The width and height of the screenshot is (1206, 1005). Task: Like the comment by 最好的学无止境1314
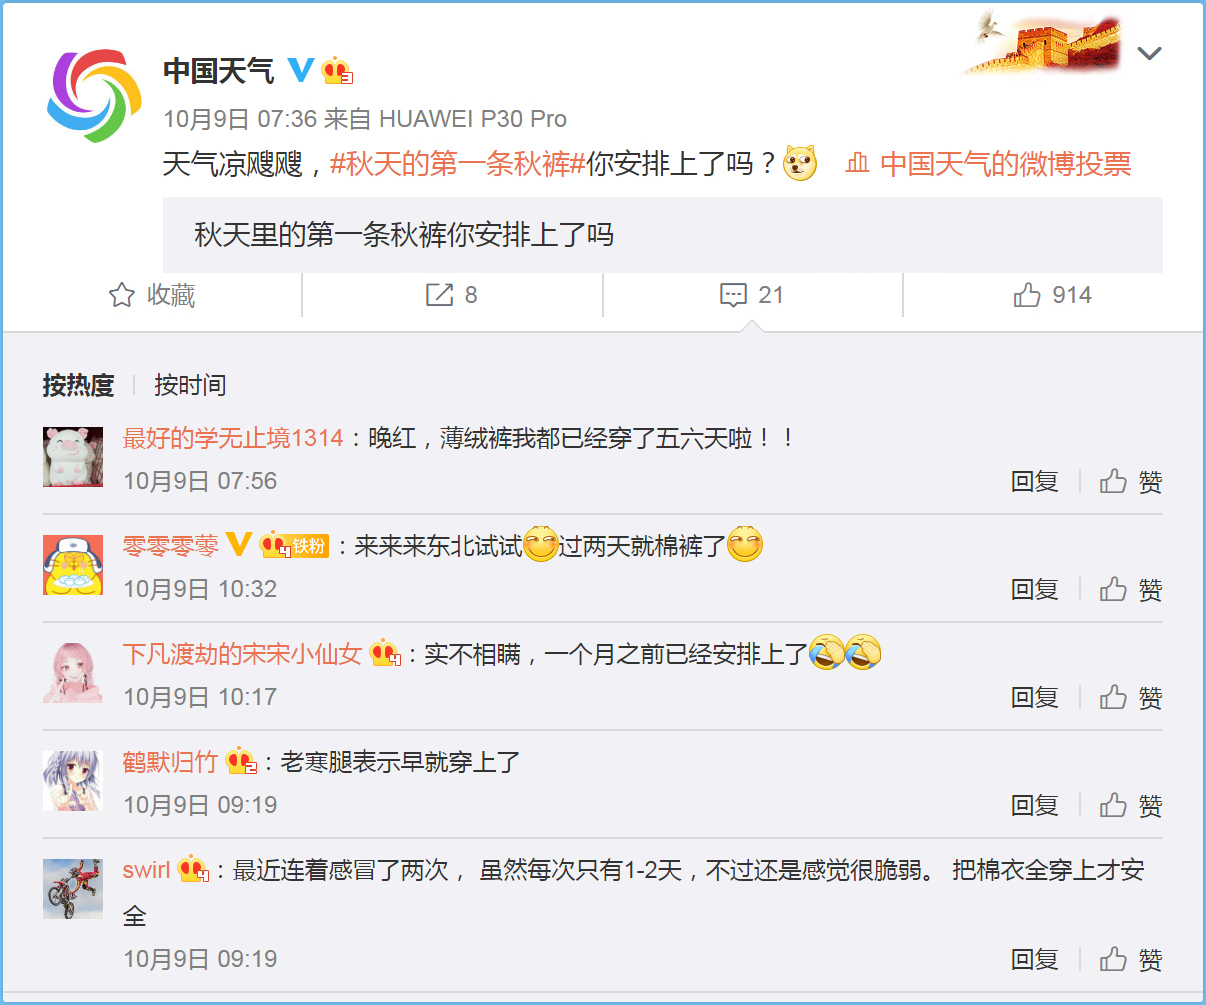[x=1131, y=481]
